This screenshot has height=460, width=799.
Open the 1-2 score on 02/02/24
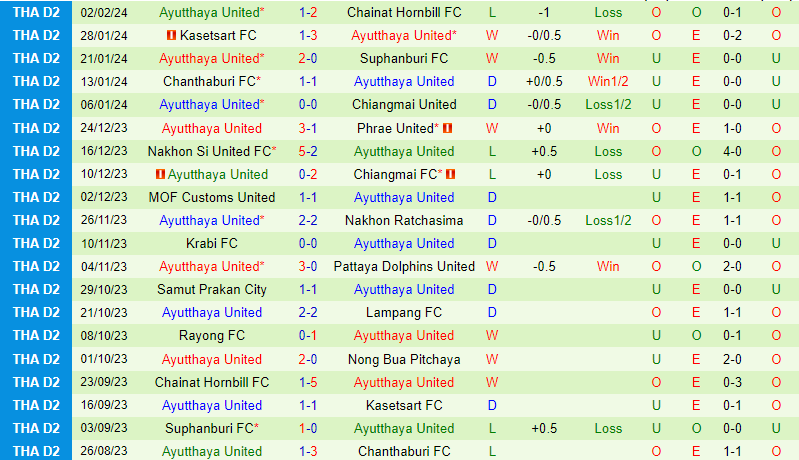pos(309,13)
